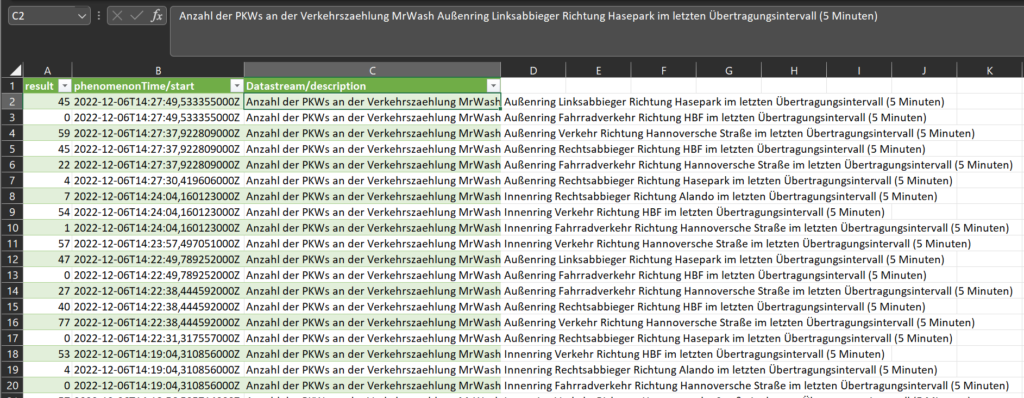Viewport: 1024px width, 398px height.
Task: Click description cell in row 10
Action: (372, 228)
